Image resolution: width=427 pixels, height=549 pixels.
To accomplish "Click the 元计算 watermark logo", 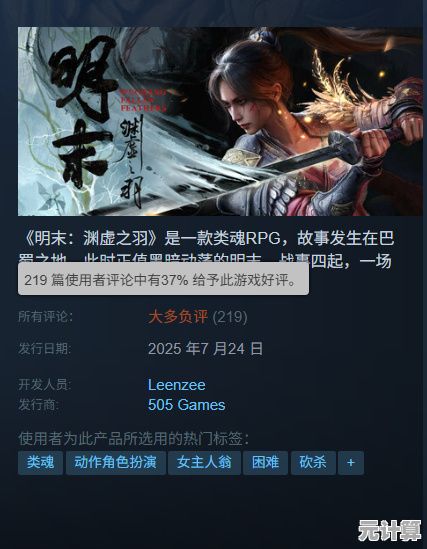I will pos(389,530).
